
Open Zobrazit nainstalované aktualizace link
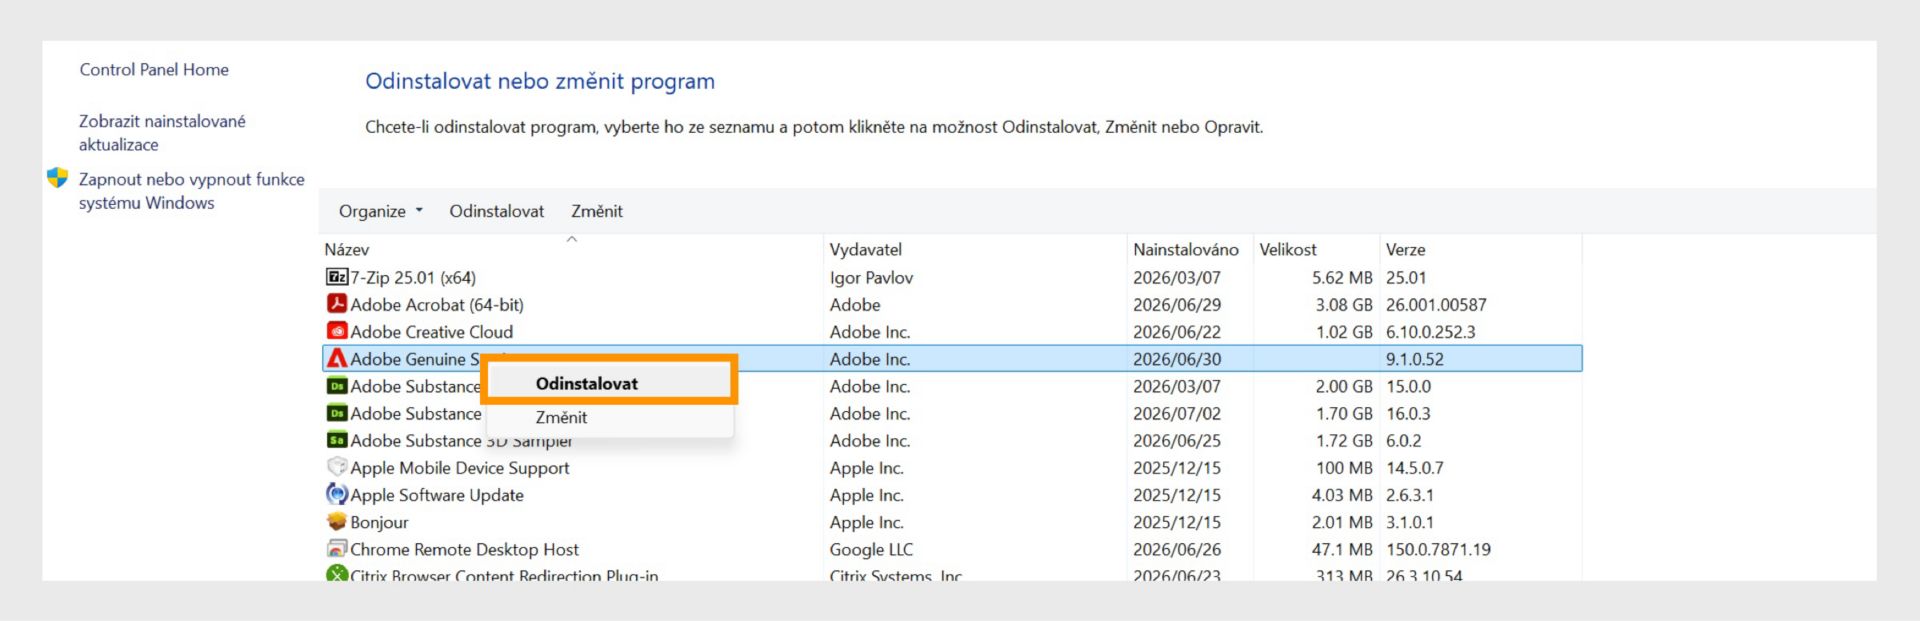pyautogui.click(x=162, y=132)
